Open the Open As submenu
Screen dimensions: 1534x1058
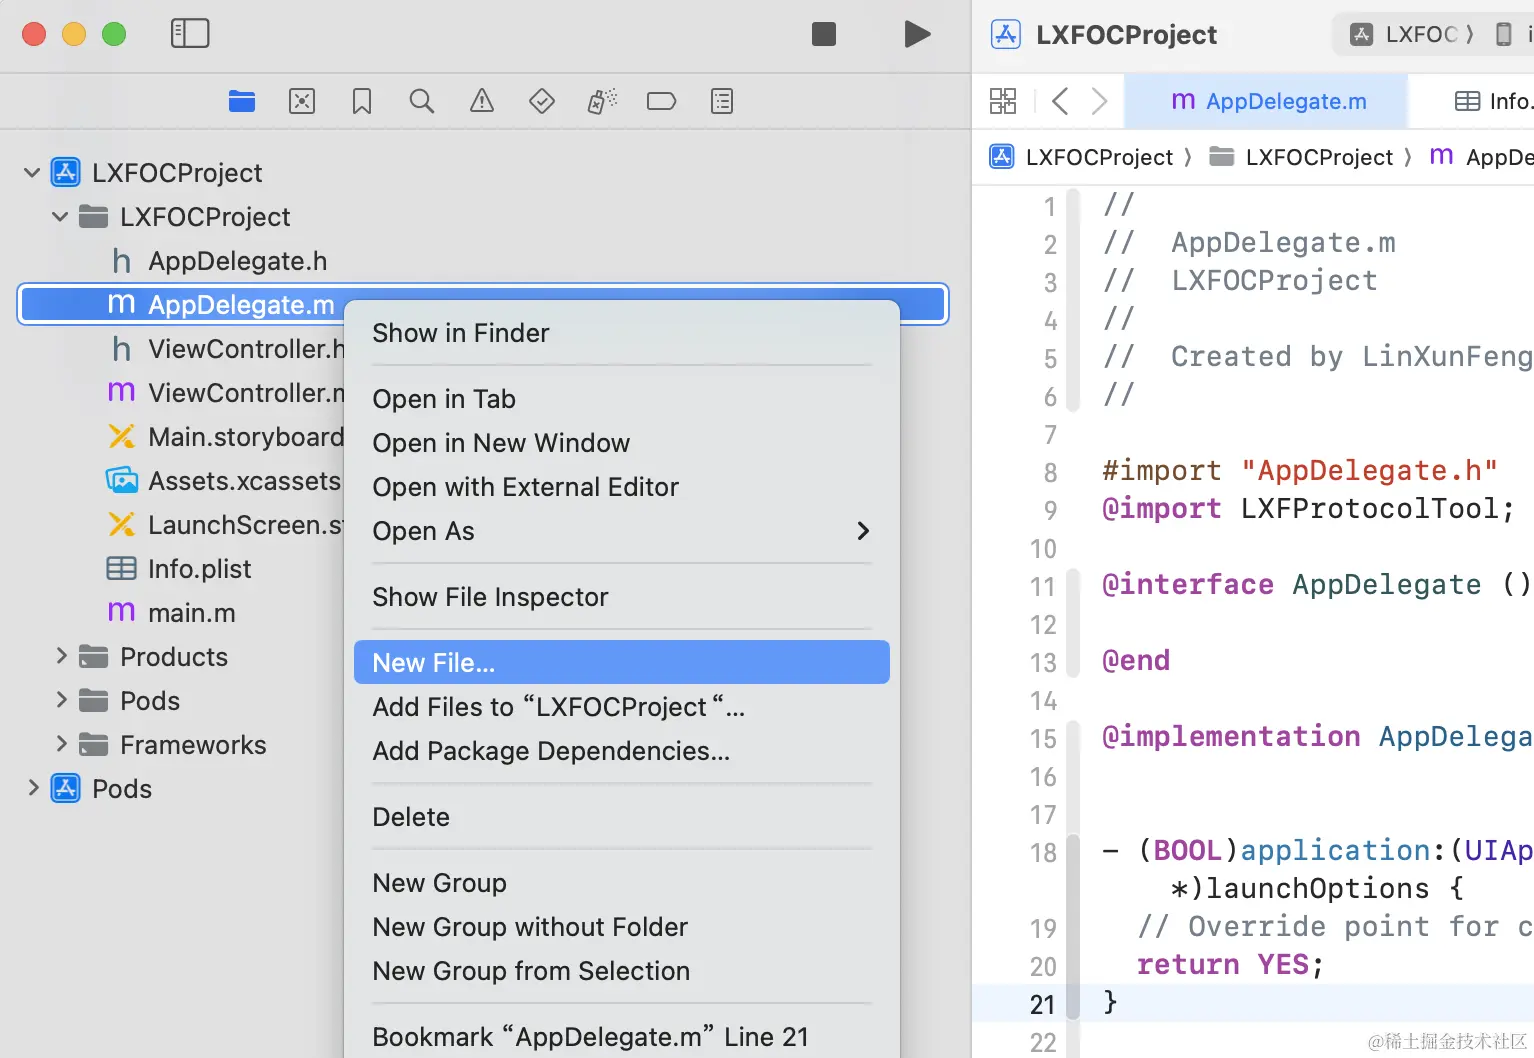coord(622,531)
